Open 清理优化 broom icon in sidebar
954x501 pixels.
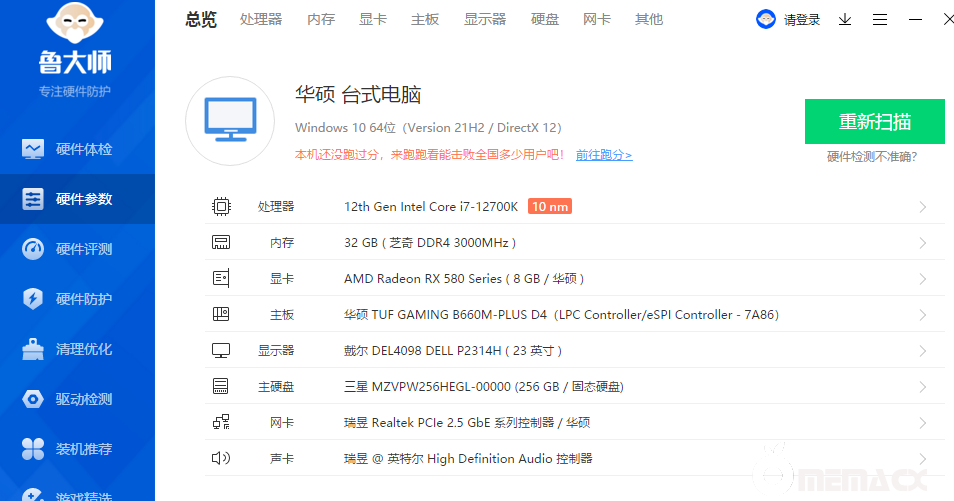34,349
